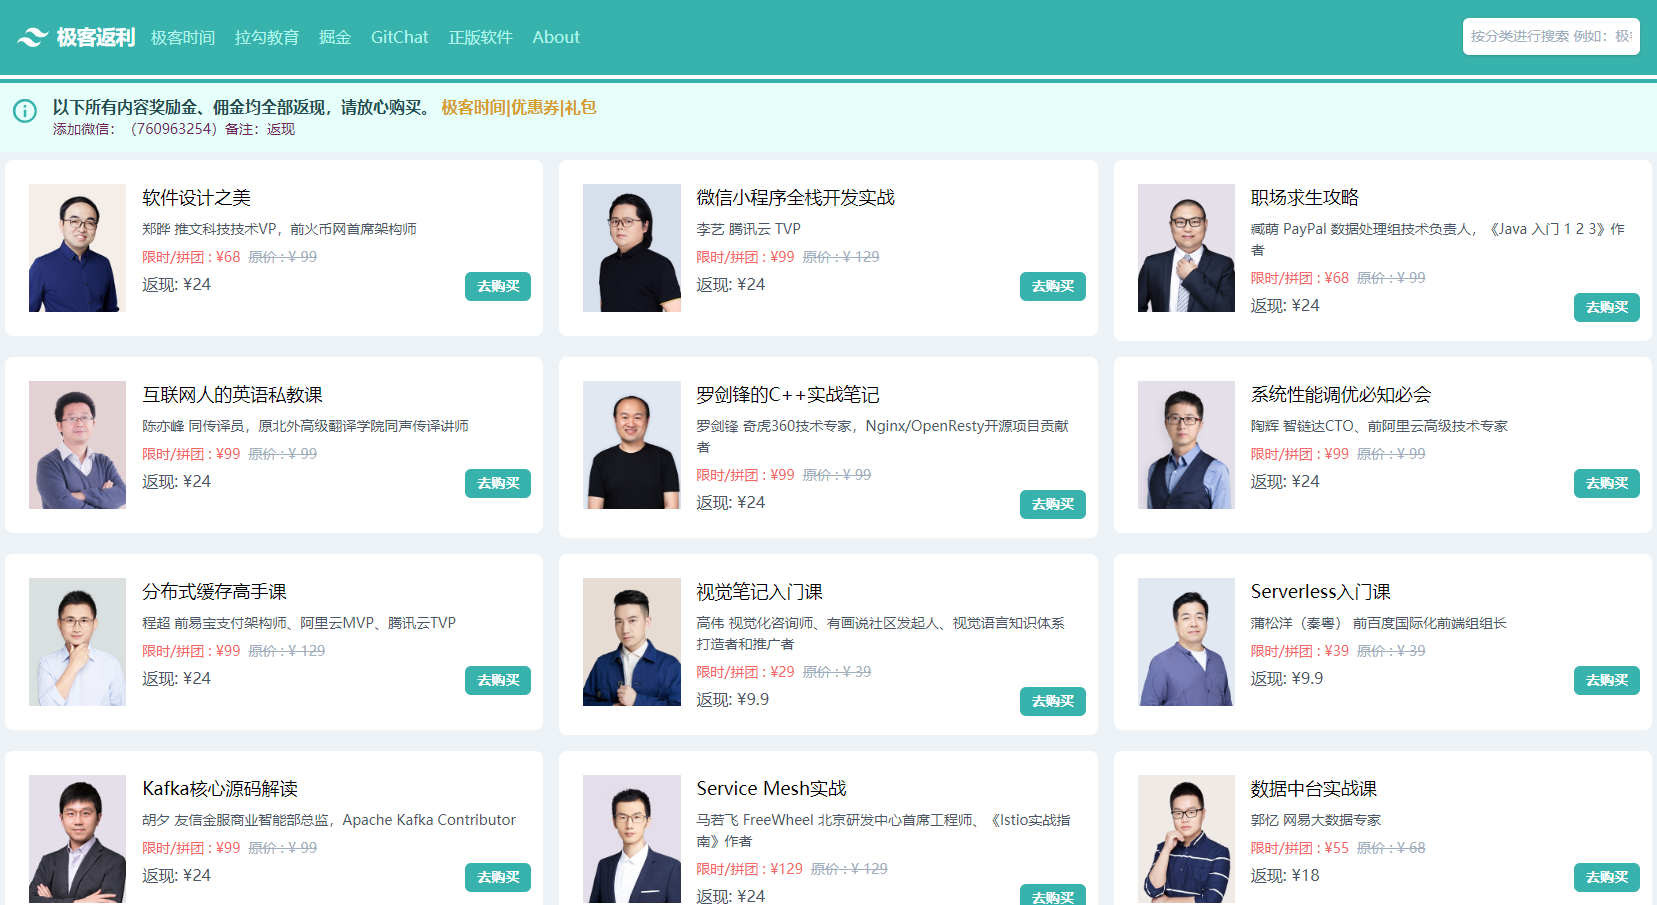Open the 极客时间 navigation menu item
This screenshot has height=905, width=1657.
point(183,38)
